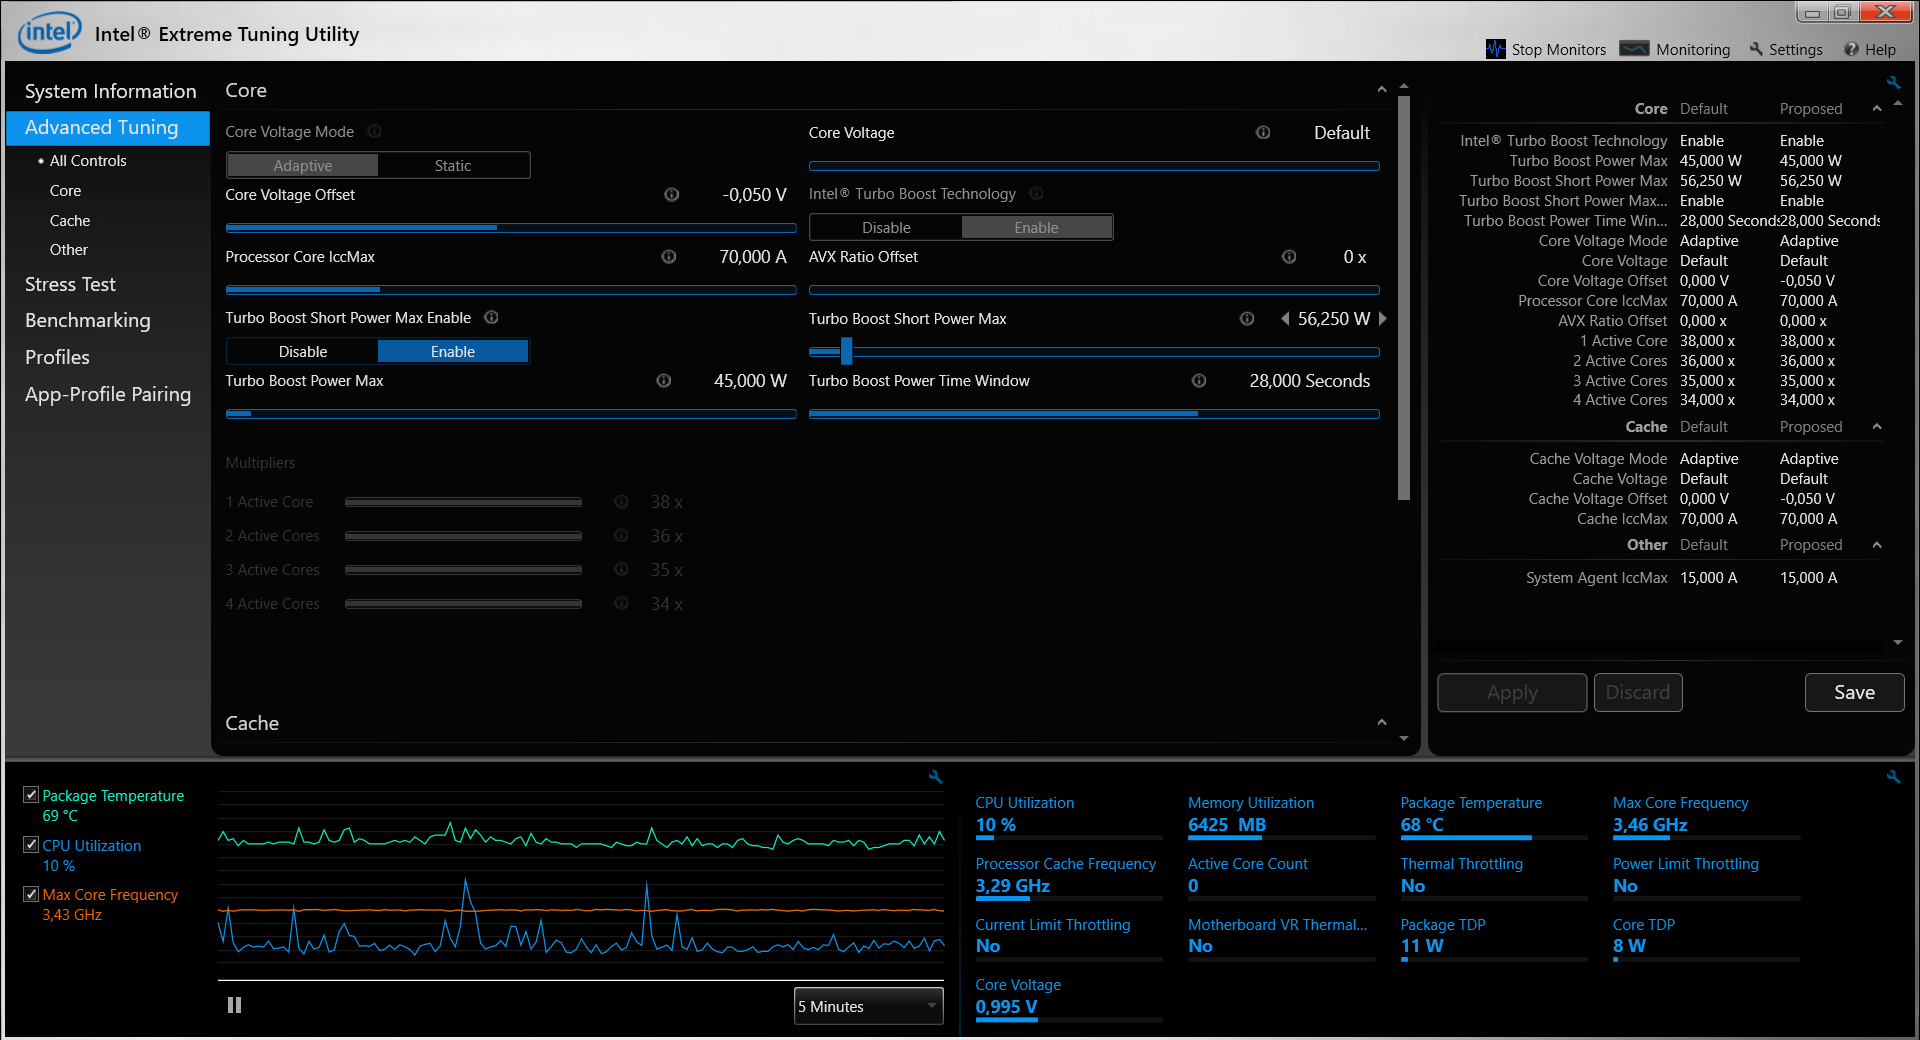Click info icon beside Processor Core IccMax
This screenshot has width=1920, height=1040.
click(669, 257)
